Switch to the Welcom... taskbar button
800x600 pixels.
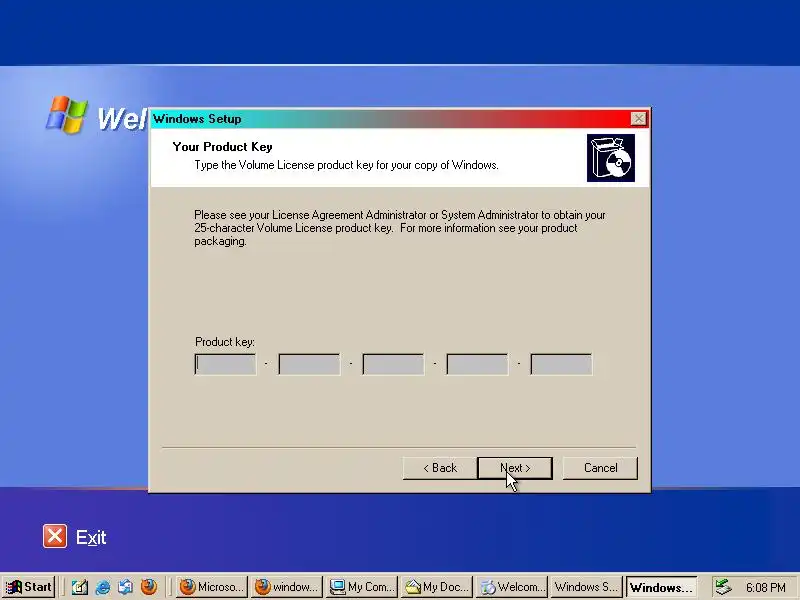(x=512, y=587)
